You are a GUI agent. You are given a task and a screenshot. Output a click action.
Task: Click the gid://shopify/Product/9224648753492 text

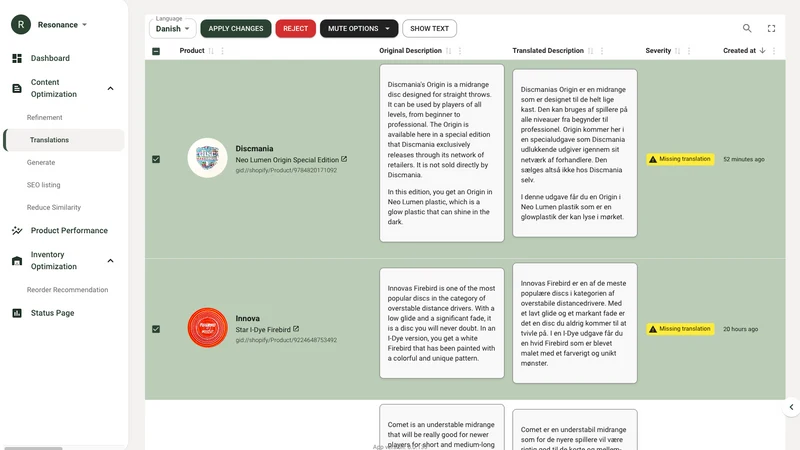(x=286, y=340)
